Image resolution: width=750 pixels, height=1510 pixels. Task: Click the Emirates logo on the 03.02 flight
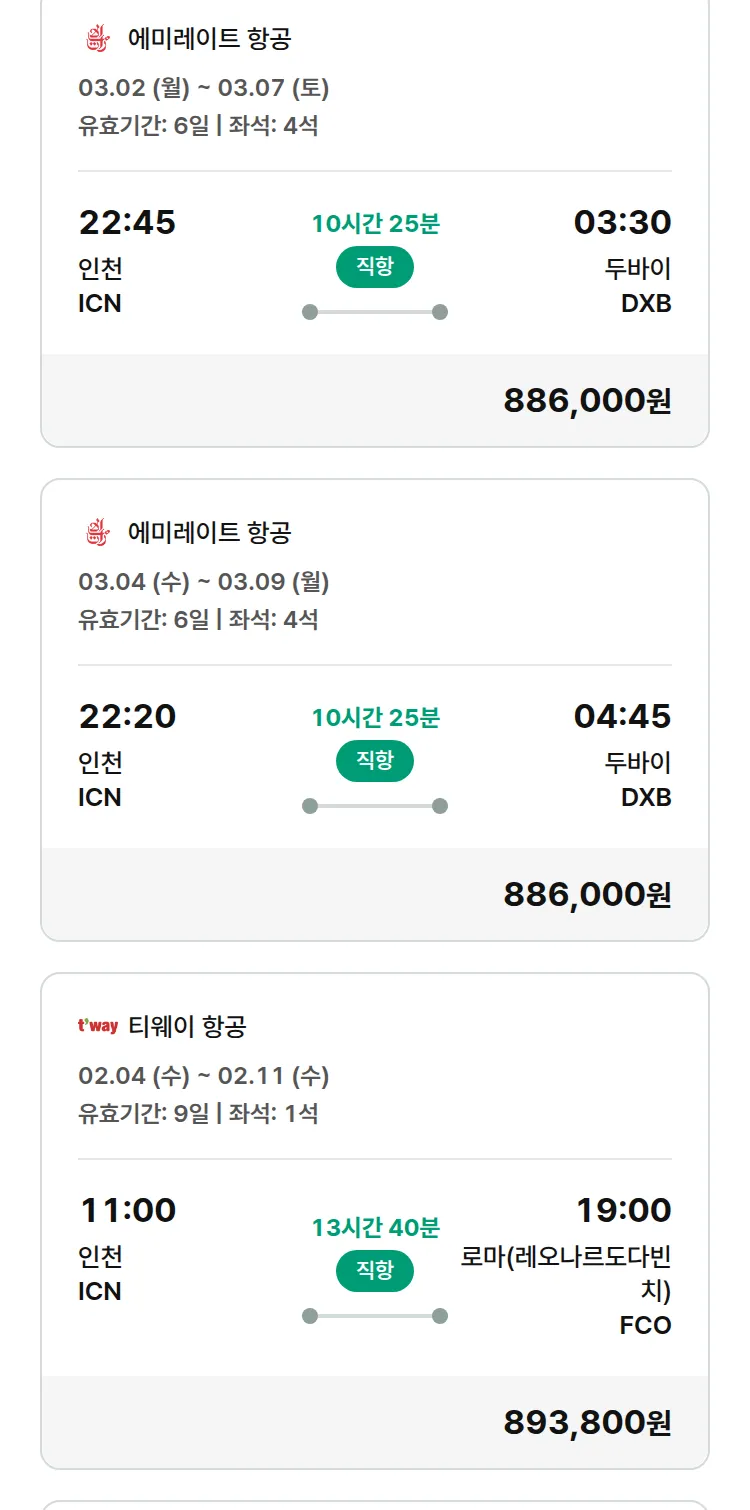pyautogui.click(x=96, y=39)
